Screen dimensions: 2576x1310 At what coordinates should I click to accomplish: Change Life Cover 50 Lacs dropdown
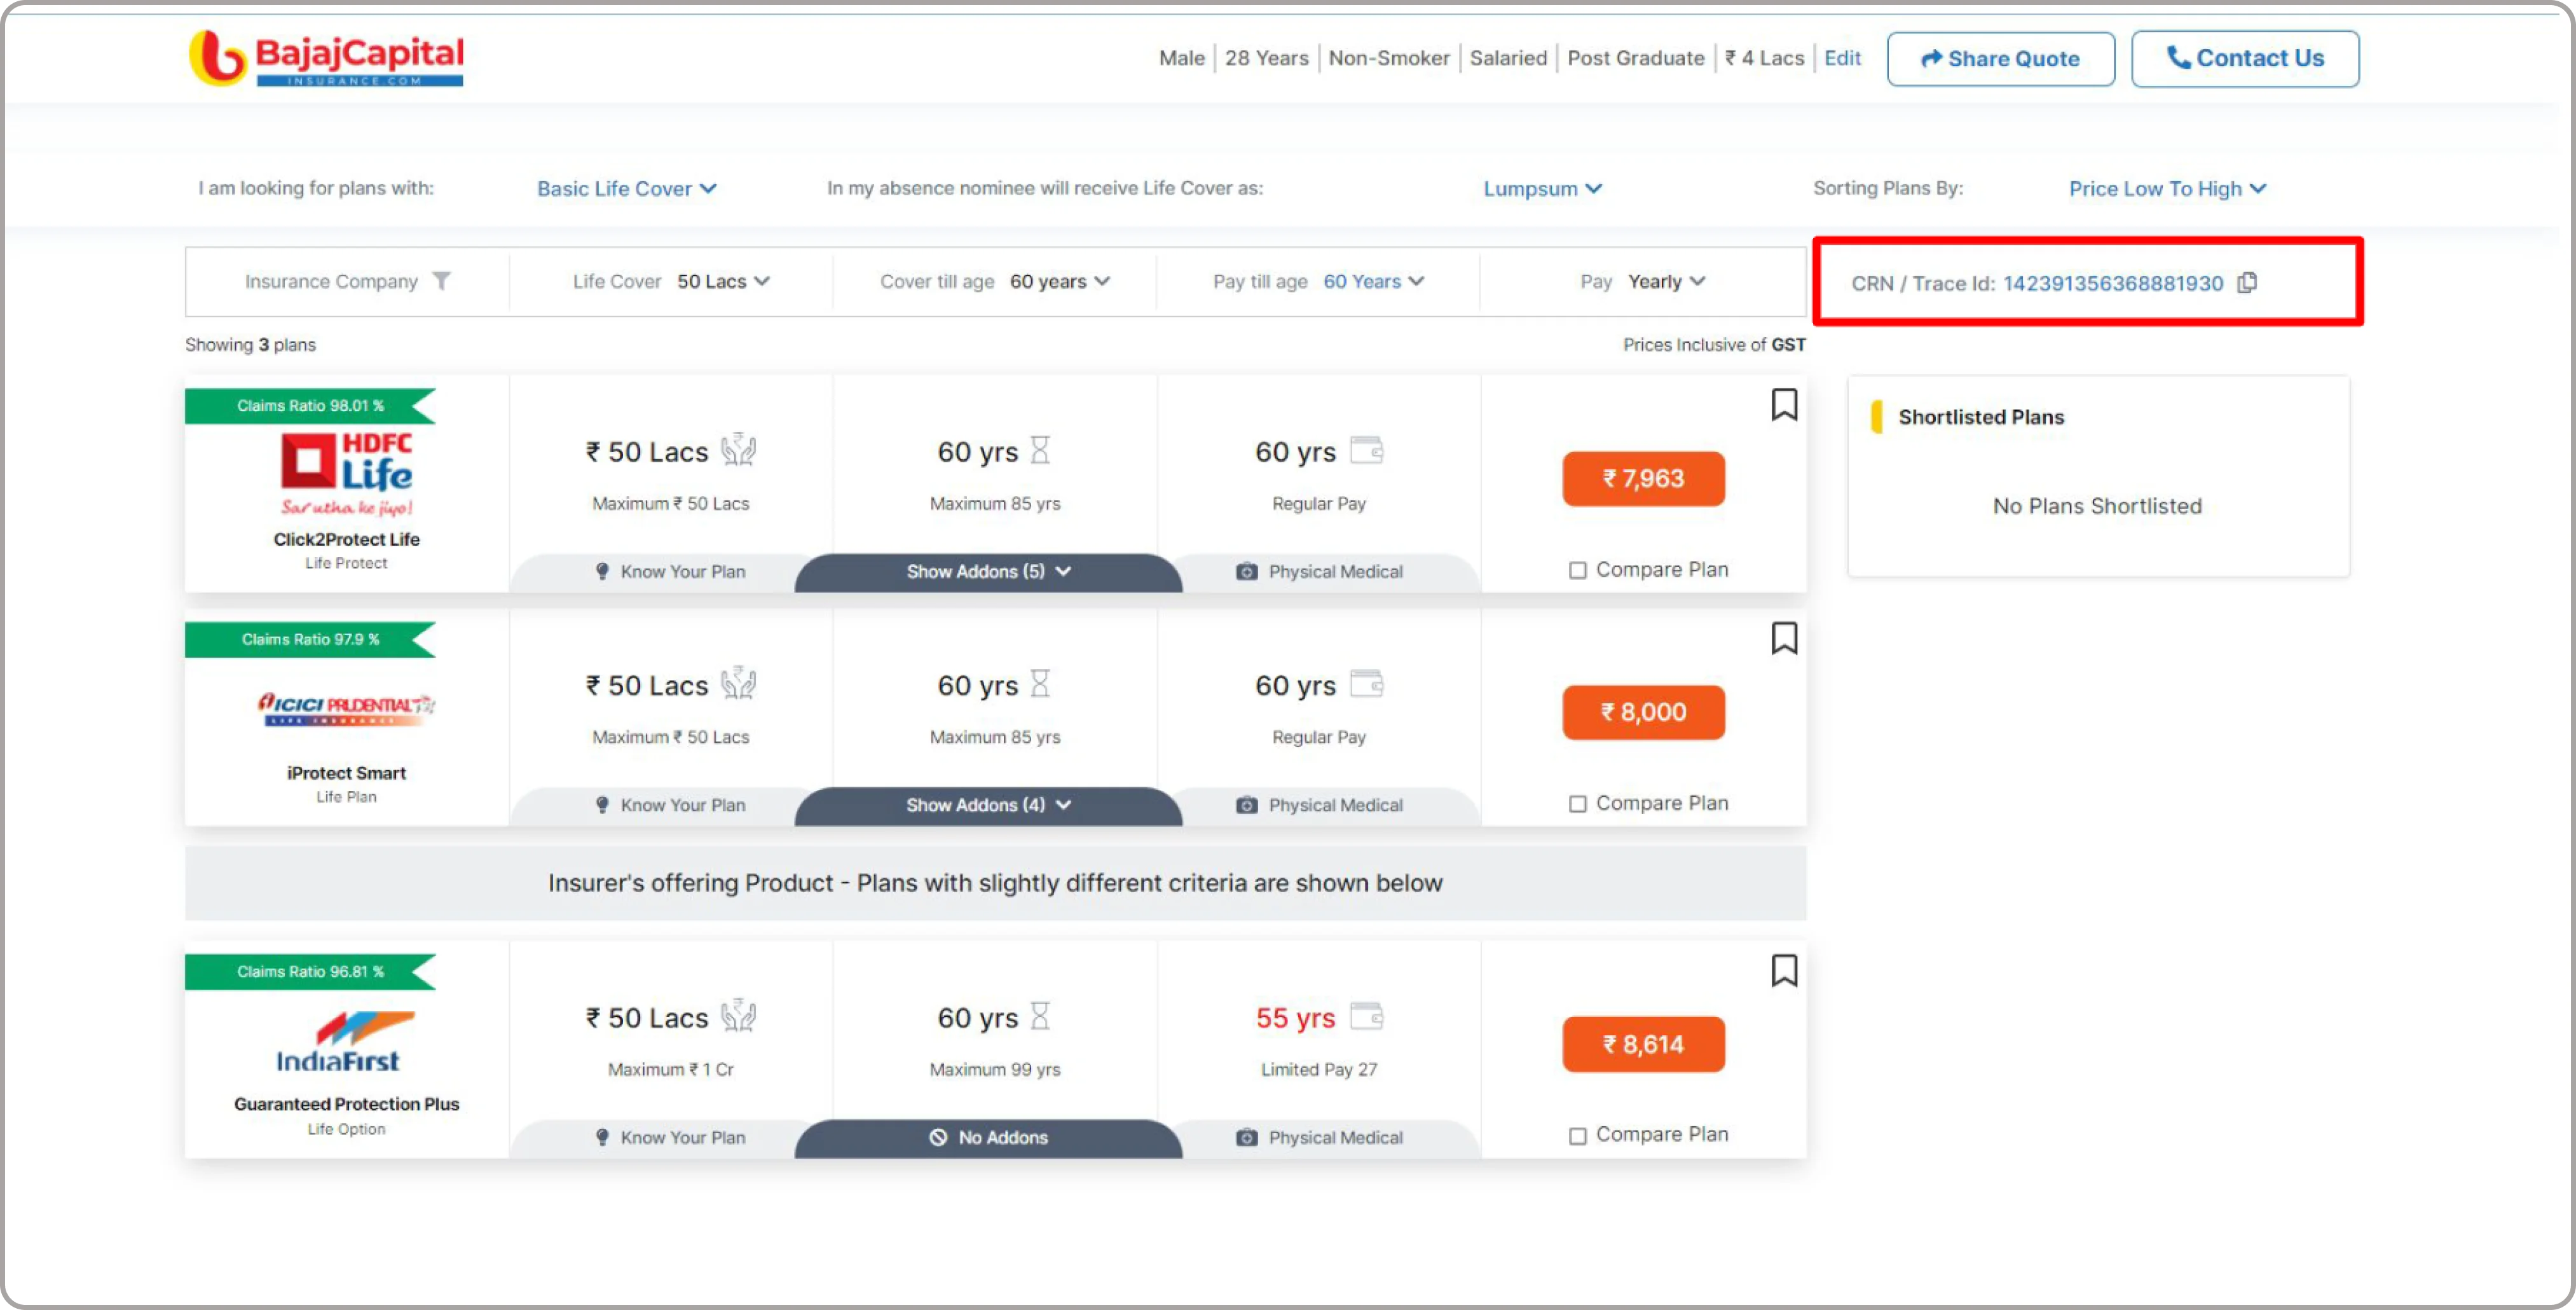pyautogui.click(x=723, y=282)
